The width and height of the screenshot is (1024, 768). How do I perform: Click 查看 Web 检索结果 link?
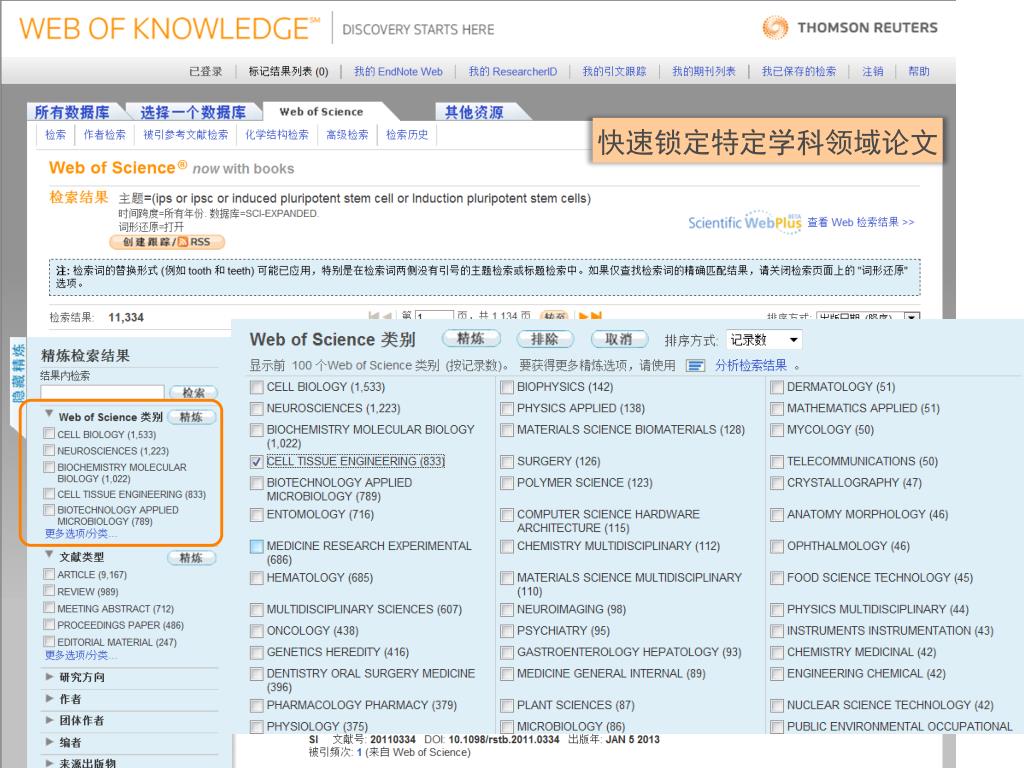[x=861, y=222]
